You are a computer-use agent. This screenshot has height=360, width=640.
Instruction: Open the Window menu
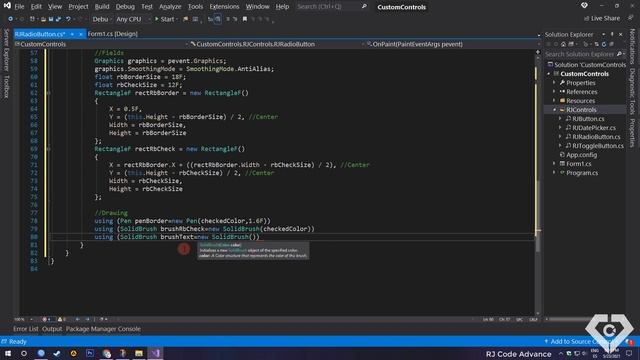coord(257,7)
